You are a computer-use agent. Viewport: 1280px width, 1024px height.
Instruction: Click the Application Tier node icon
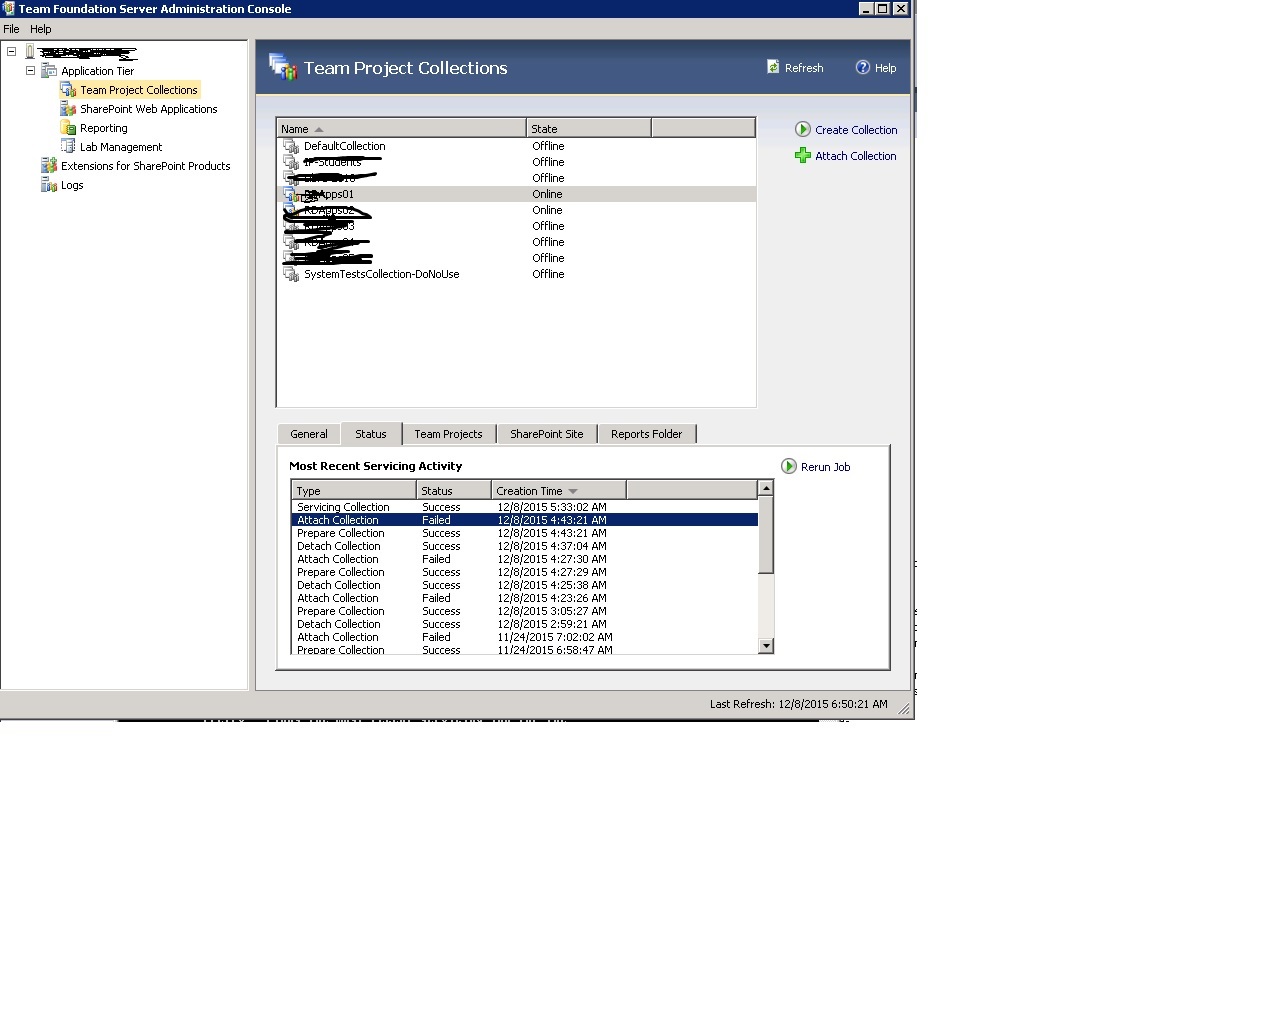pyautogui.click(x=49, y=71)
